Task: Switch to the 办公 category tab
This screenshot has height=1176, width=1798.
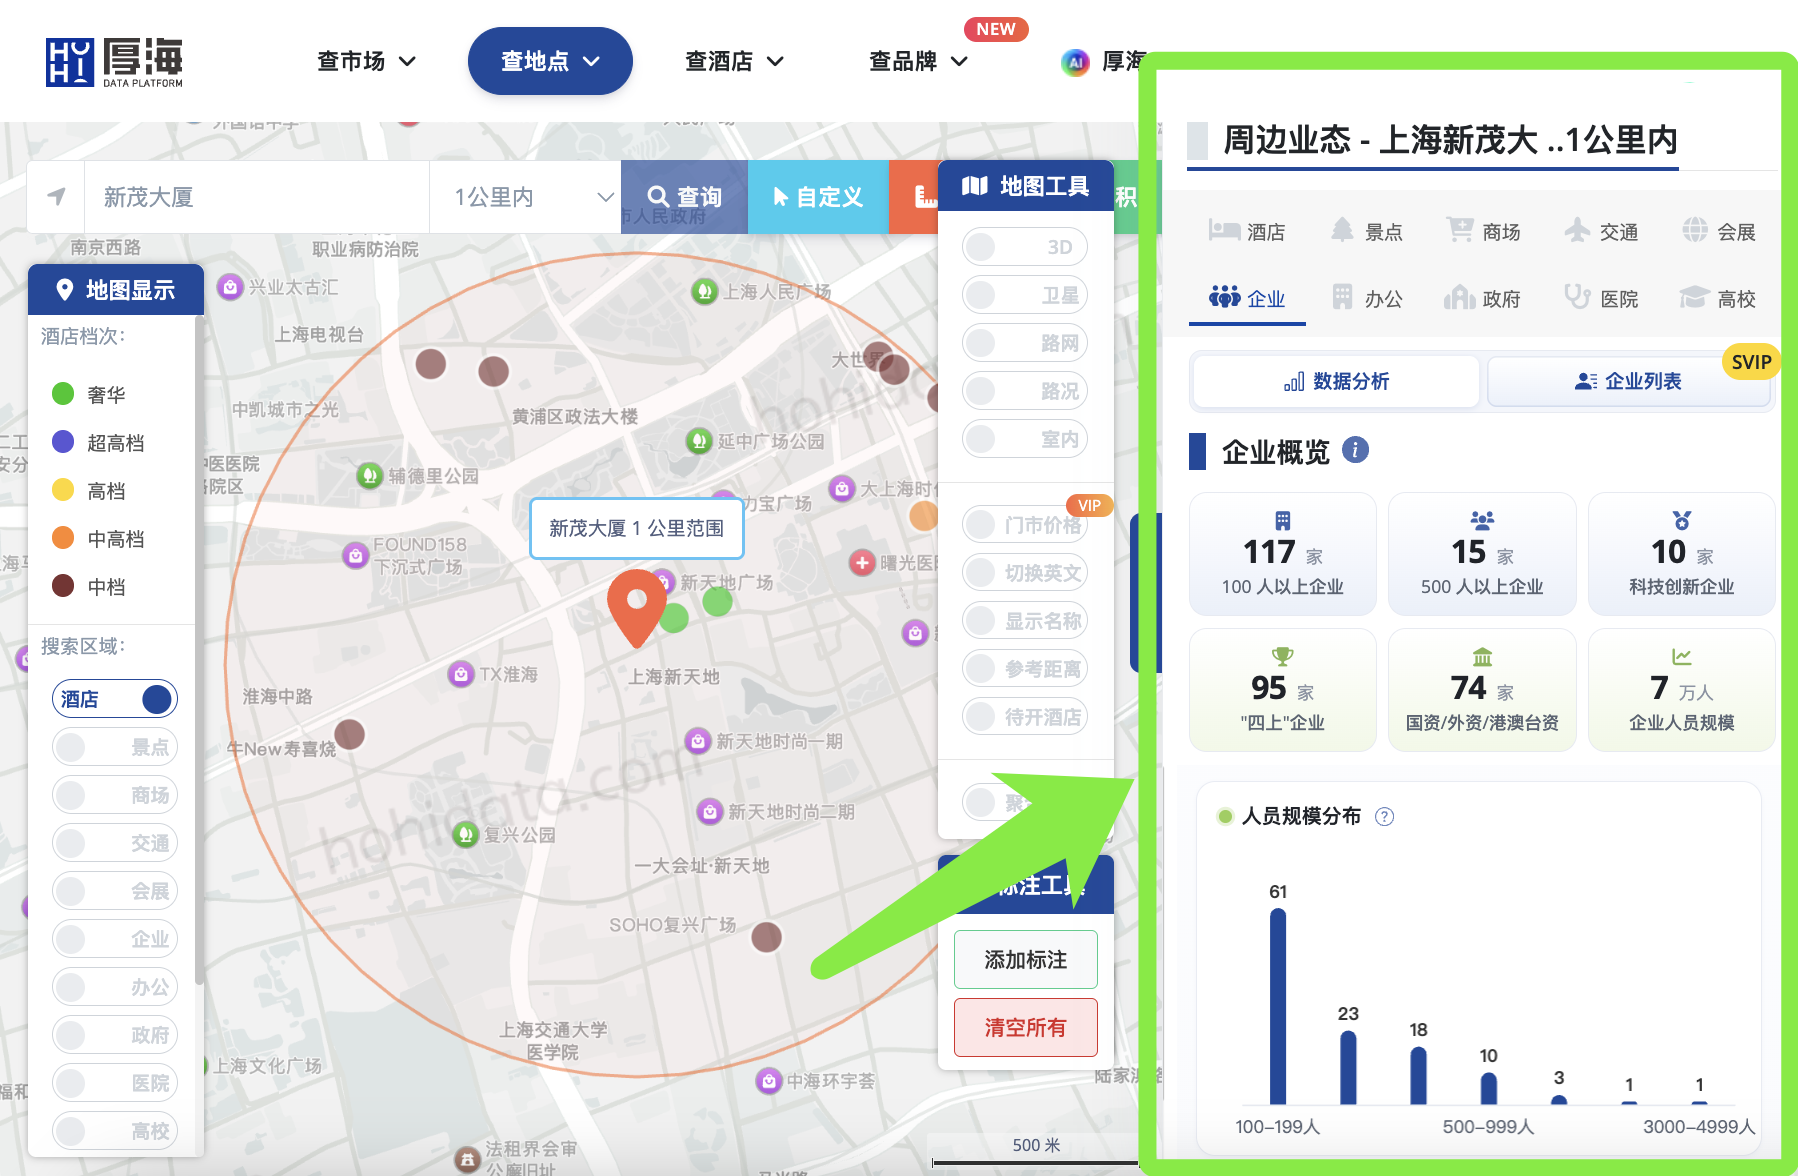Action: point(1366,298)
